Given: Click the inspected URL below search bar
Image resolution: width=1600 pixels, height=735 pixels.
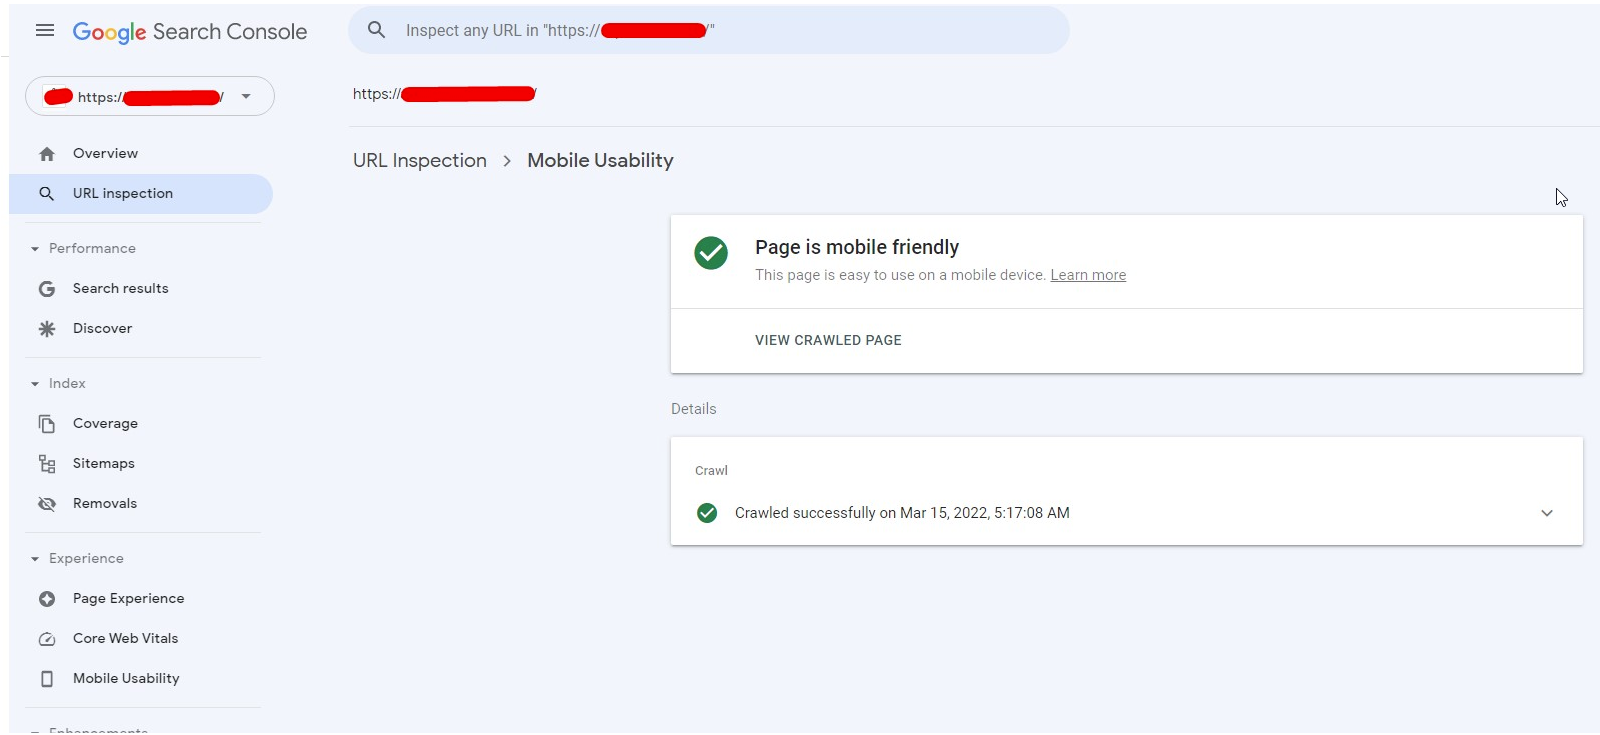Looking at the screenshot, I should click(x=445, y=94).
